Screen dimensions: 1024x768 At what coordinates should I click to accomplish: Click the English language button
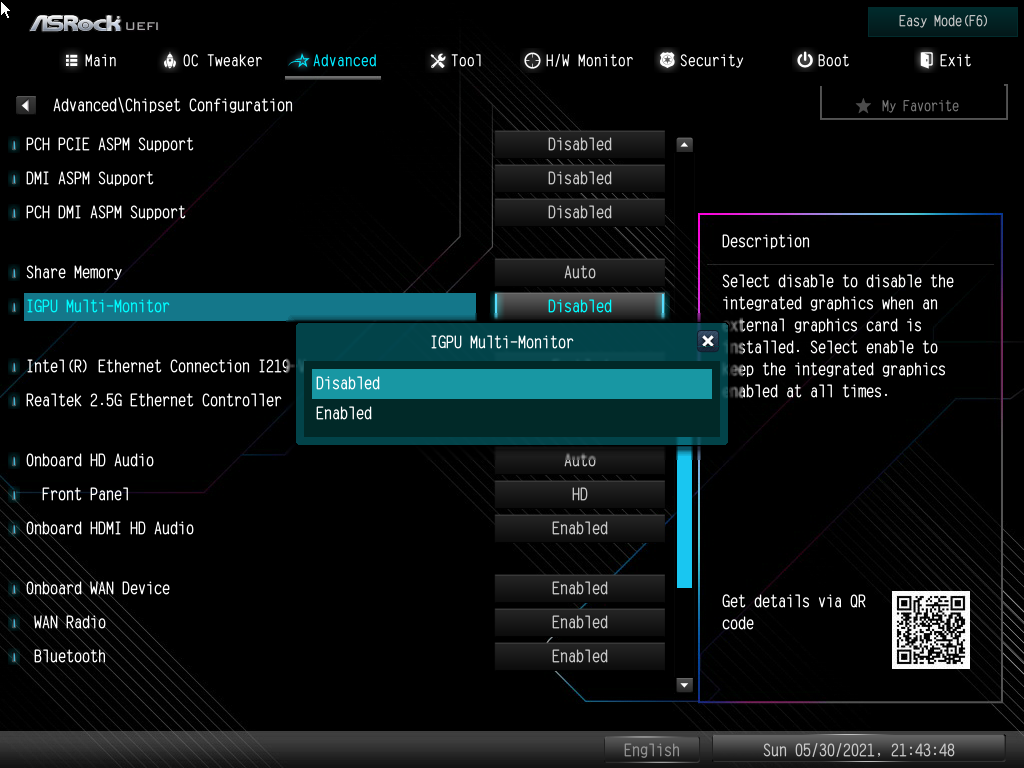652,750
